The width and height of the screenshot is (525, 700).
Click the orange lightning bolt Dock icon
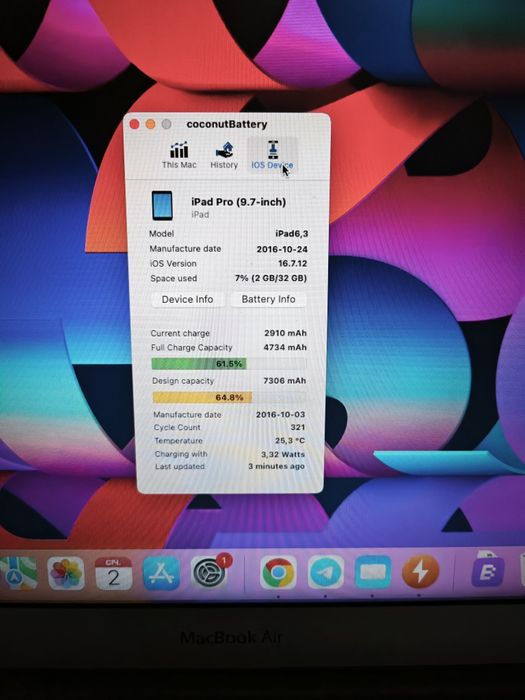[x=420, y=571]
